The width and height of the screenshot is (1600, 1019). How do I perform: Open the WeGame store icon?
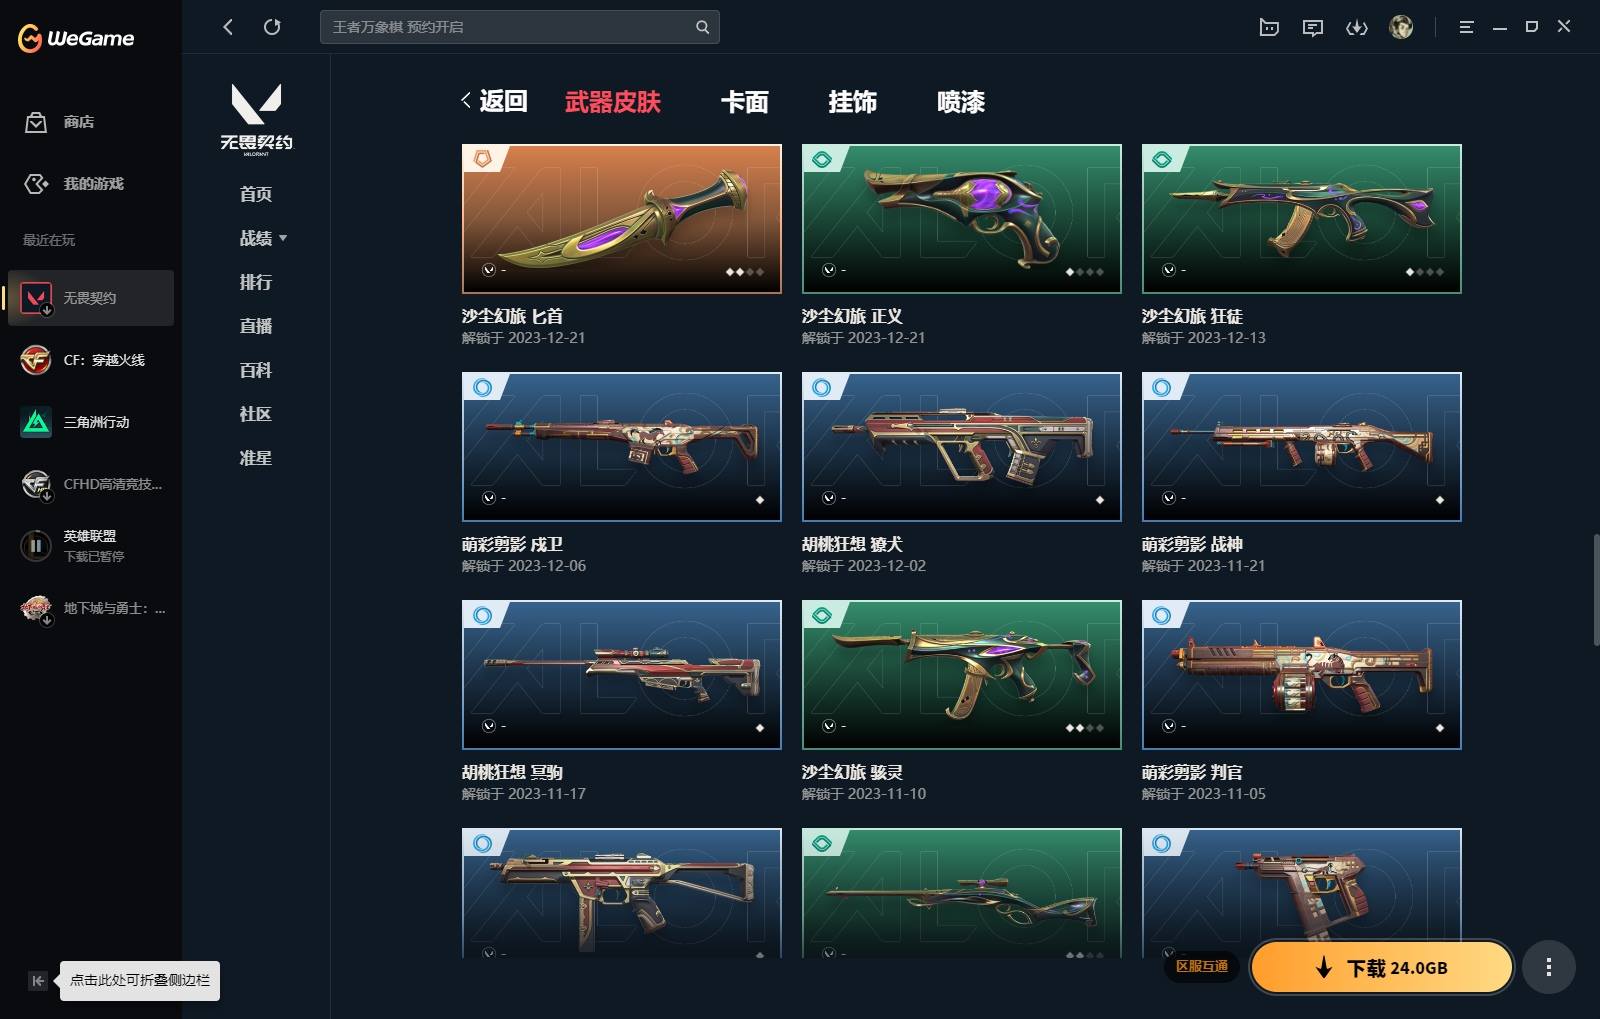36,122
